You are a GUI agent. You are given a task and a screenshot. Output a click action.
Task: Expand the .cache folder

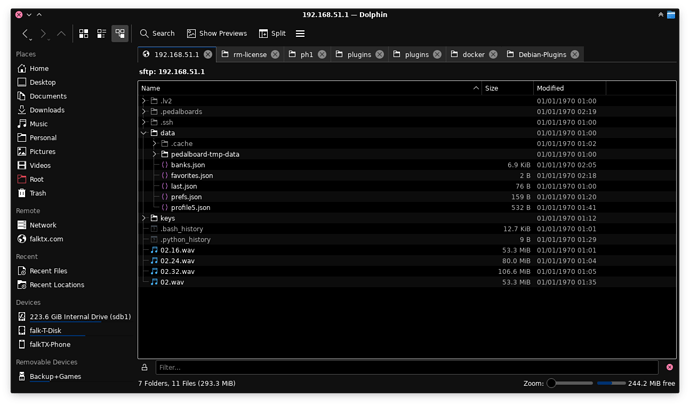(154, 143)
